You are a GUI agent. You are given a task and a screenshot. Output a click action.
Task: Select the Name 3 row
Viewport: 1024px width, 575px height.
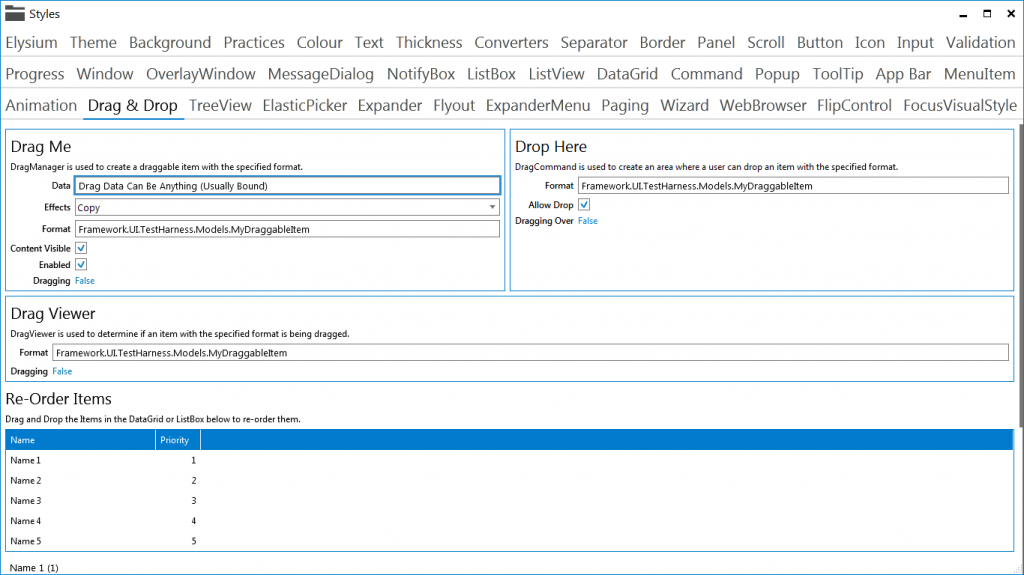click(x=509, y=501)
